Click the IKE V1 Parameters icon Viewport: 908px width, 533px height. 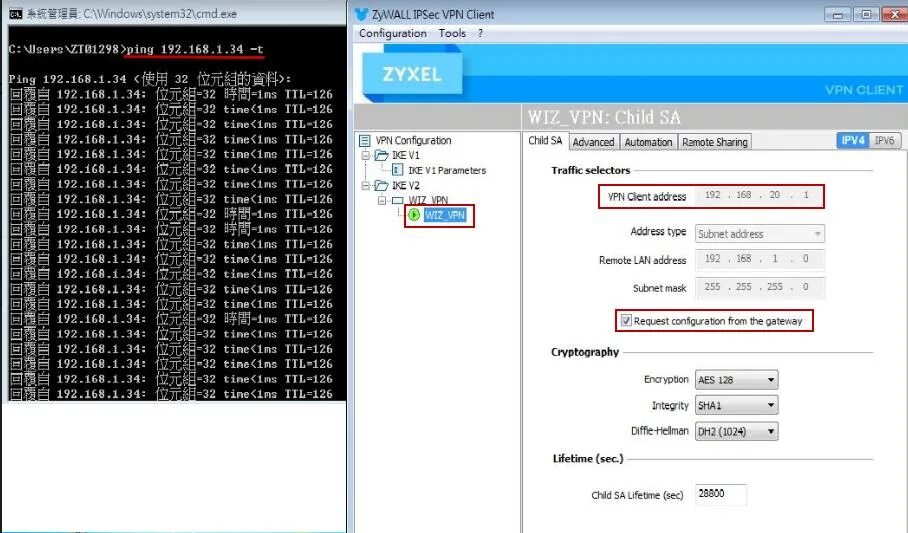(x=398, y=170)
